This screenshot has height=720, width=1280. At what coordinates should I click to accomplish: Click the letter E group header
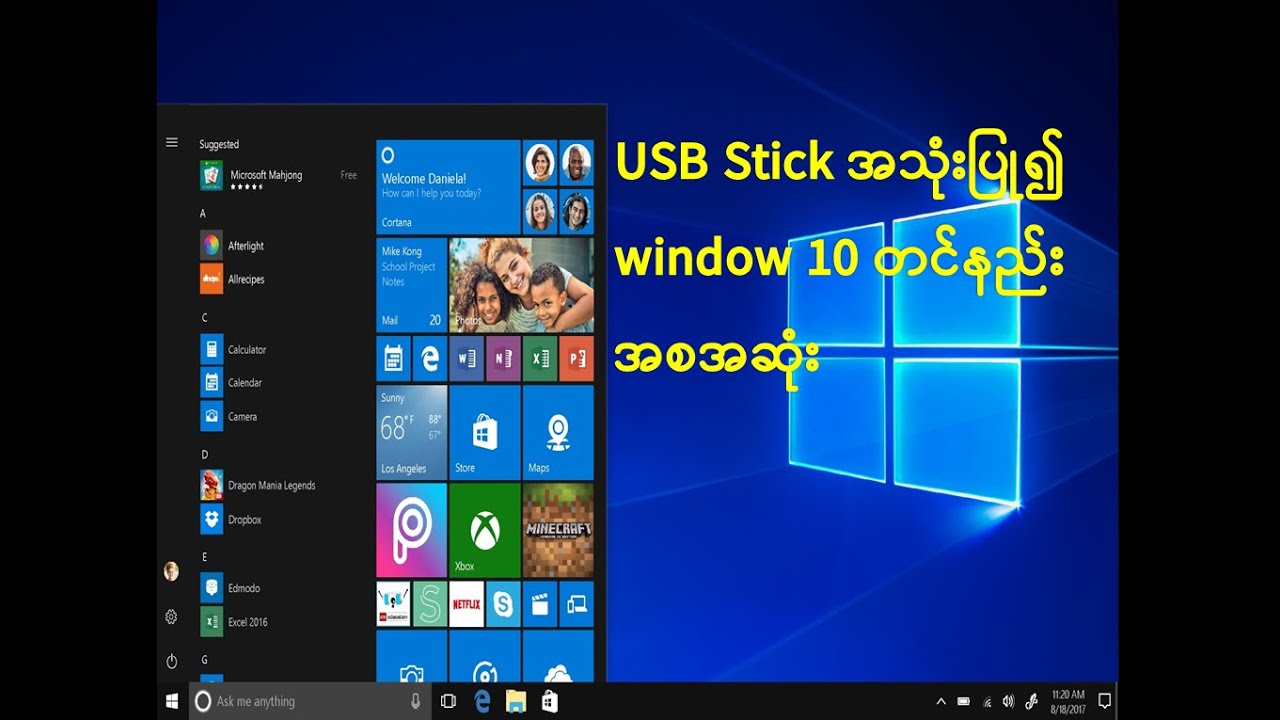click(204, 556)
